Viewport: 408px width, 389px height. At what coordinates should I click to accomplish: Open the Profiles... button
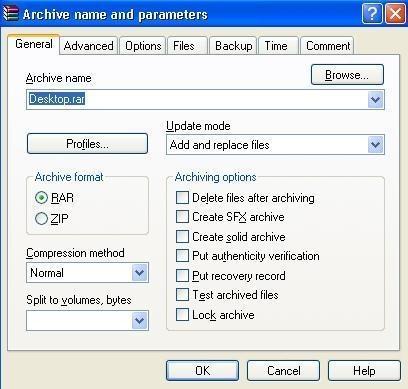87,144
